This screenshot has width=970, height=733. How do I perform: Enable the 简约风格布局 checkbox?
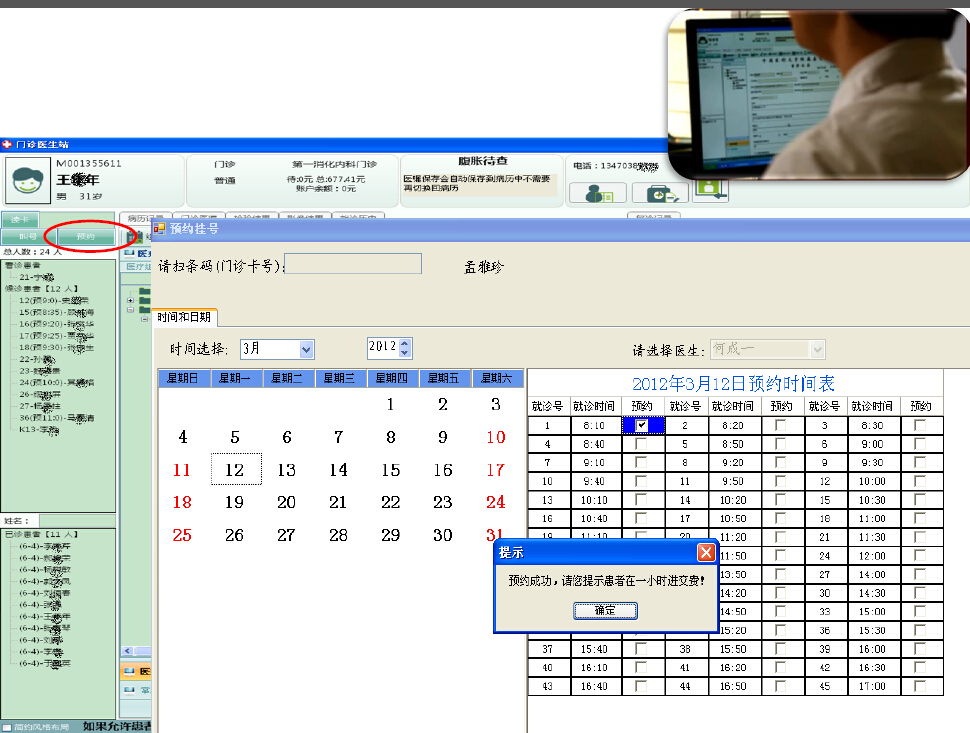coord(8,727)
